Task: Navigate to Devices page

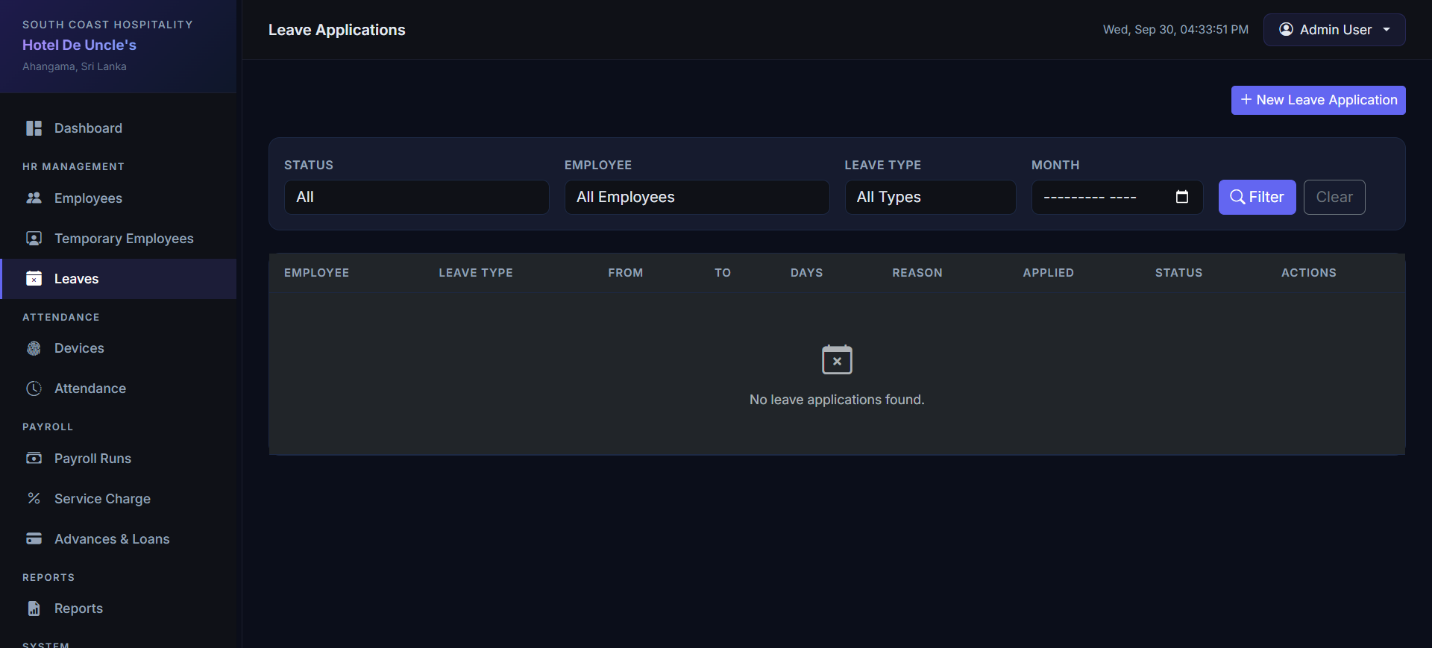Action: coord(118,348)
